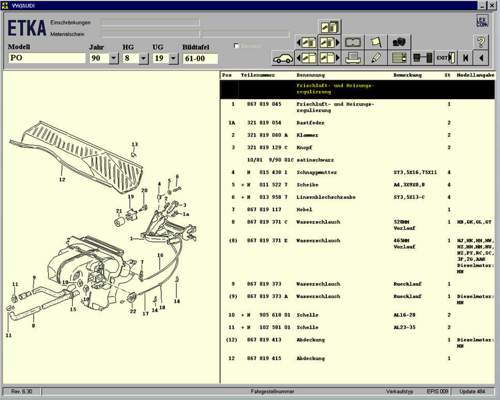Toggle the checkbox next to Bildtafel
This screenshot has height=400, width=500.
237,46
